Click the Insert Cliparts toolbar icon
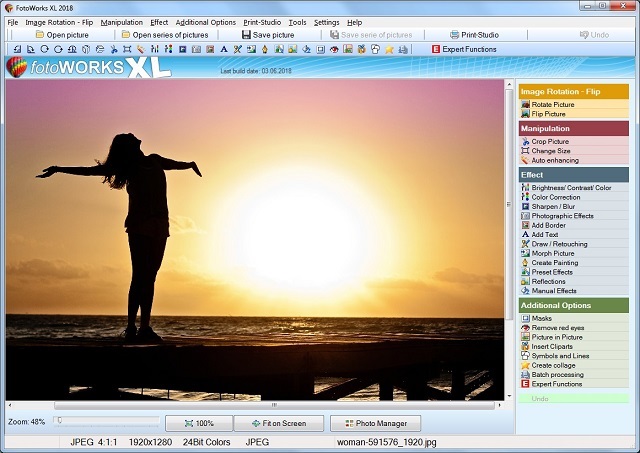This screenshot has width=640, height=453. (362, 49)
